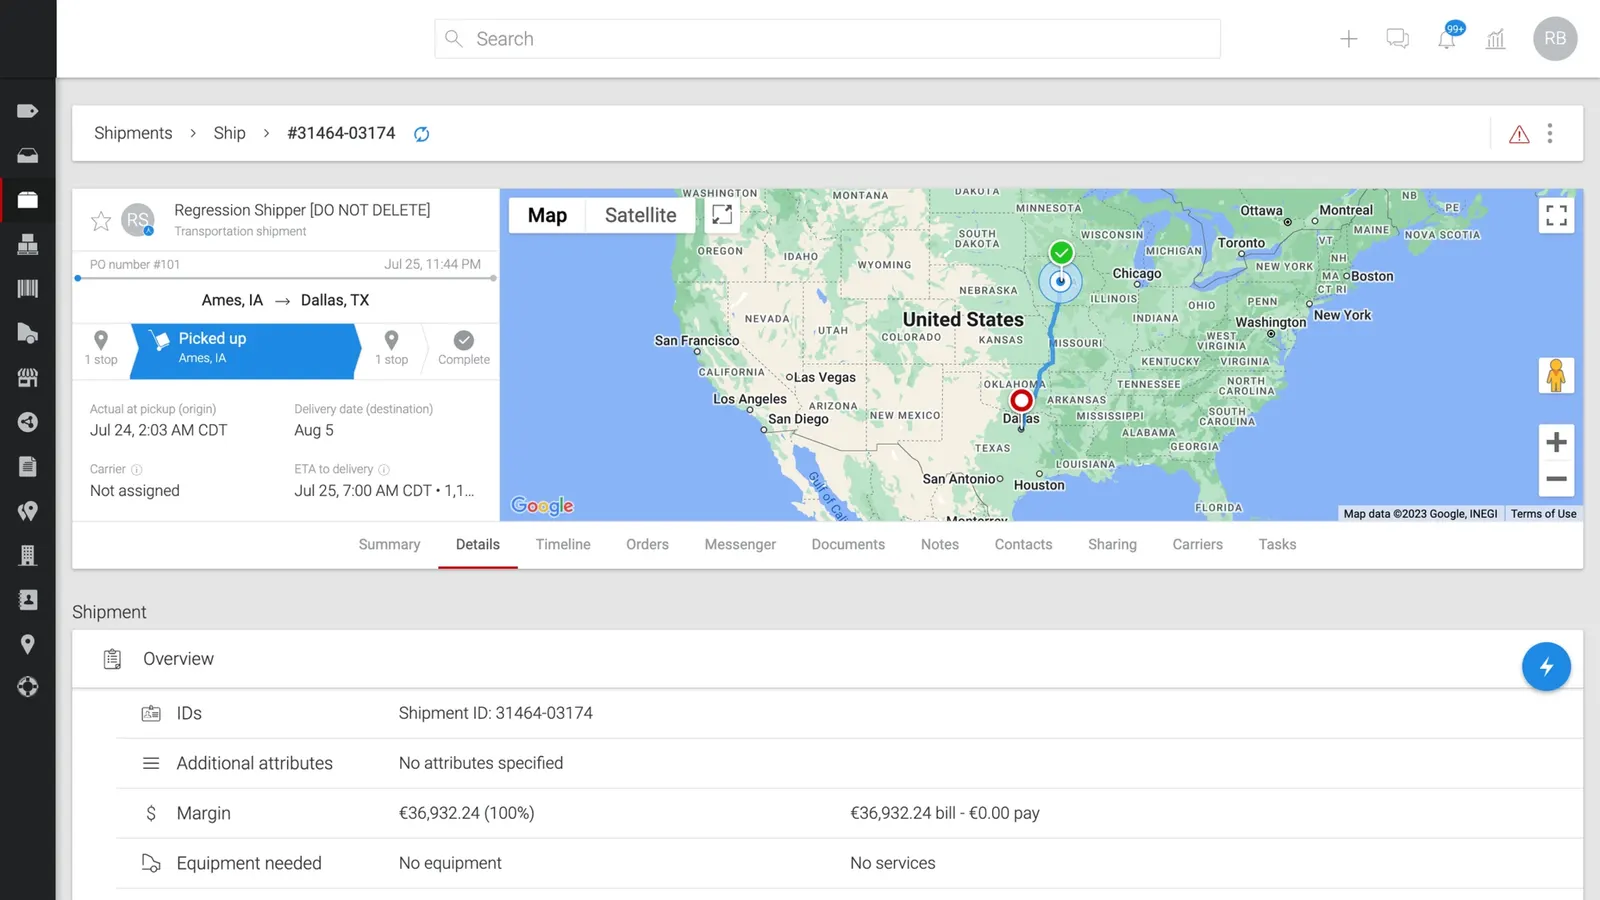Click the tag icon in left sidebar

tap(28, 111)
